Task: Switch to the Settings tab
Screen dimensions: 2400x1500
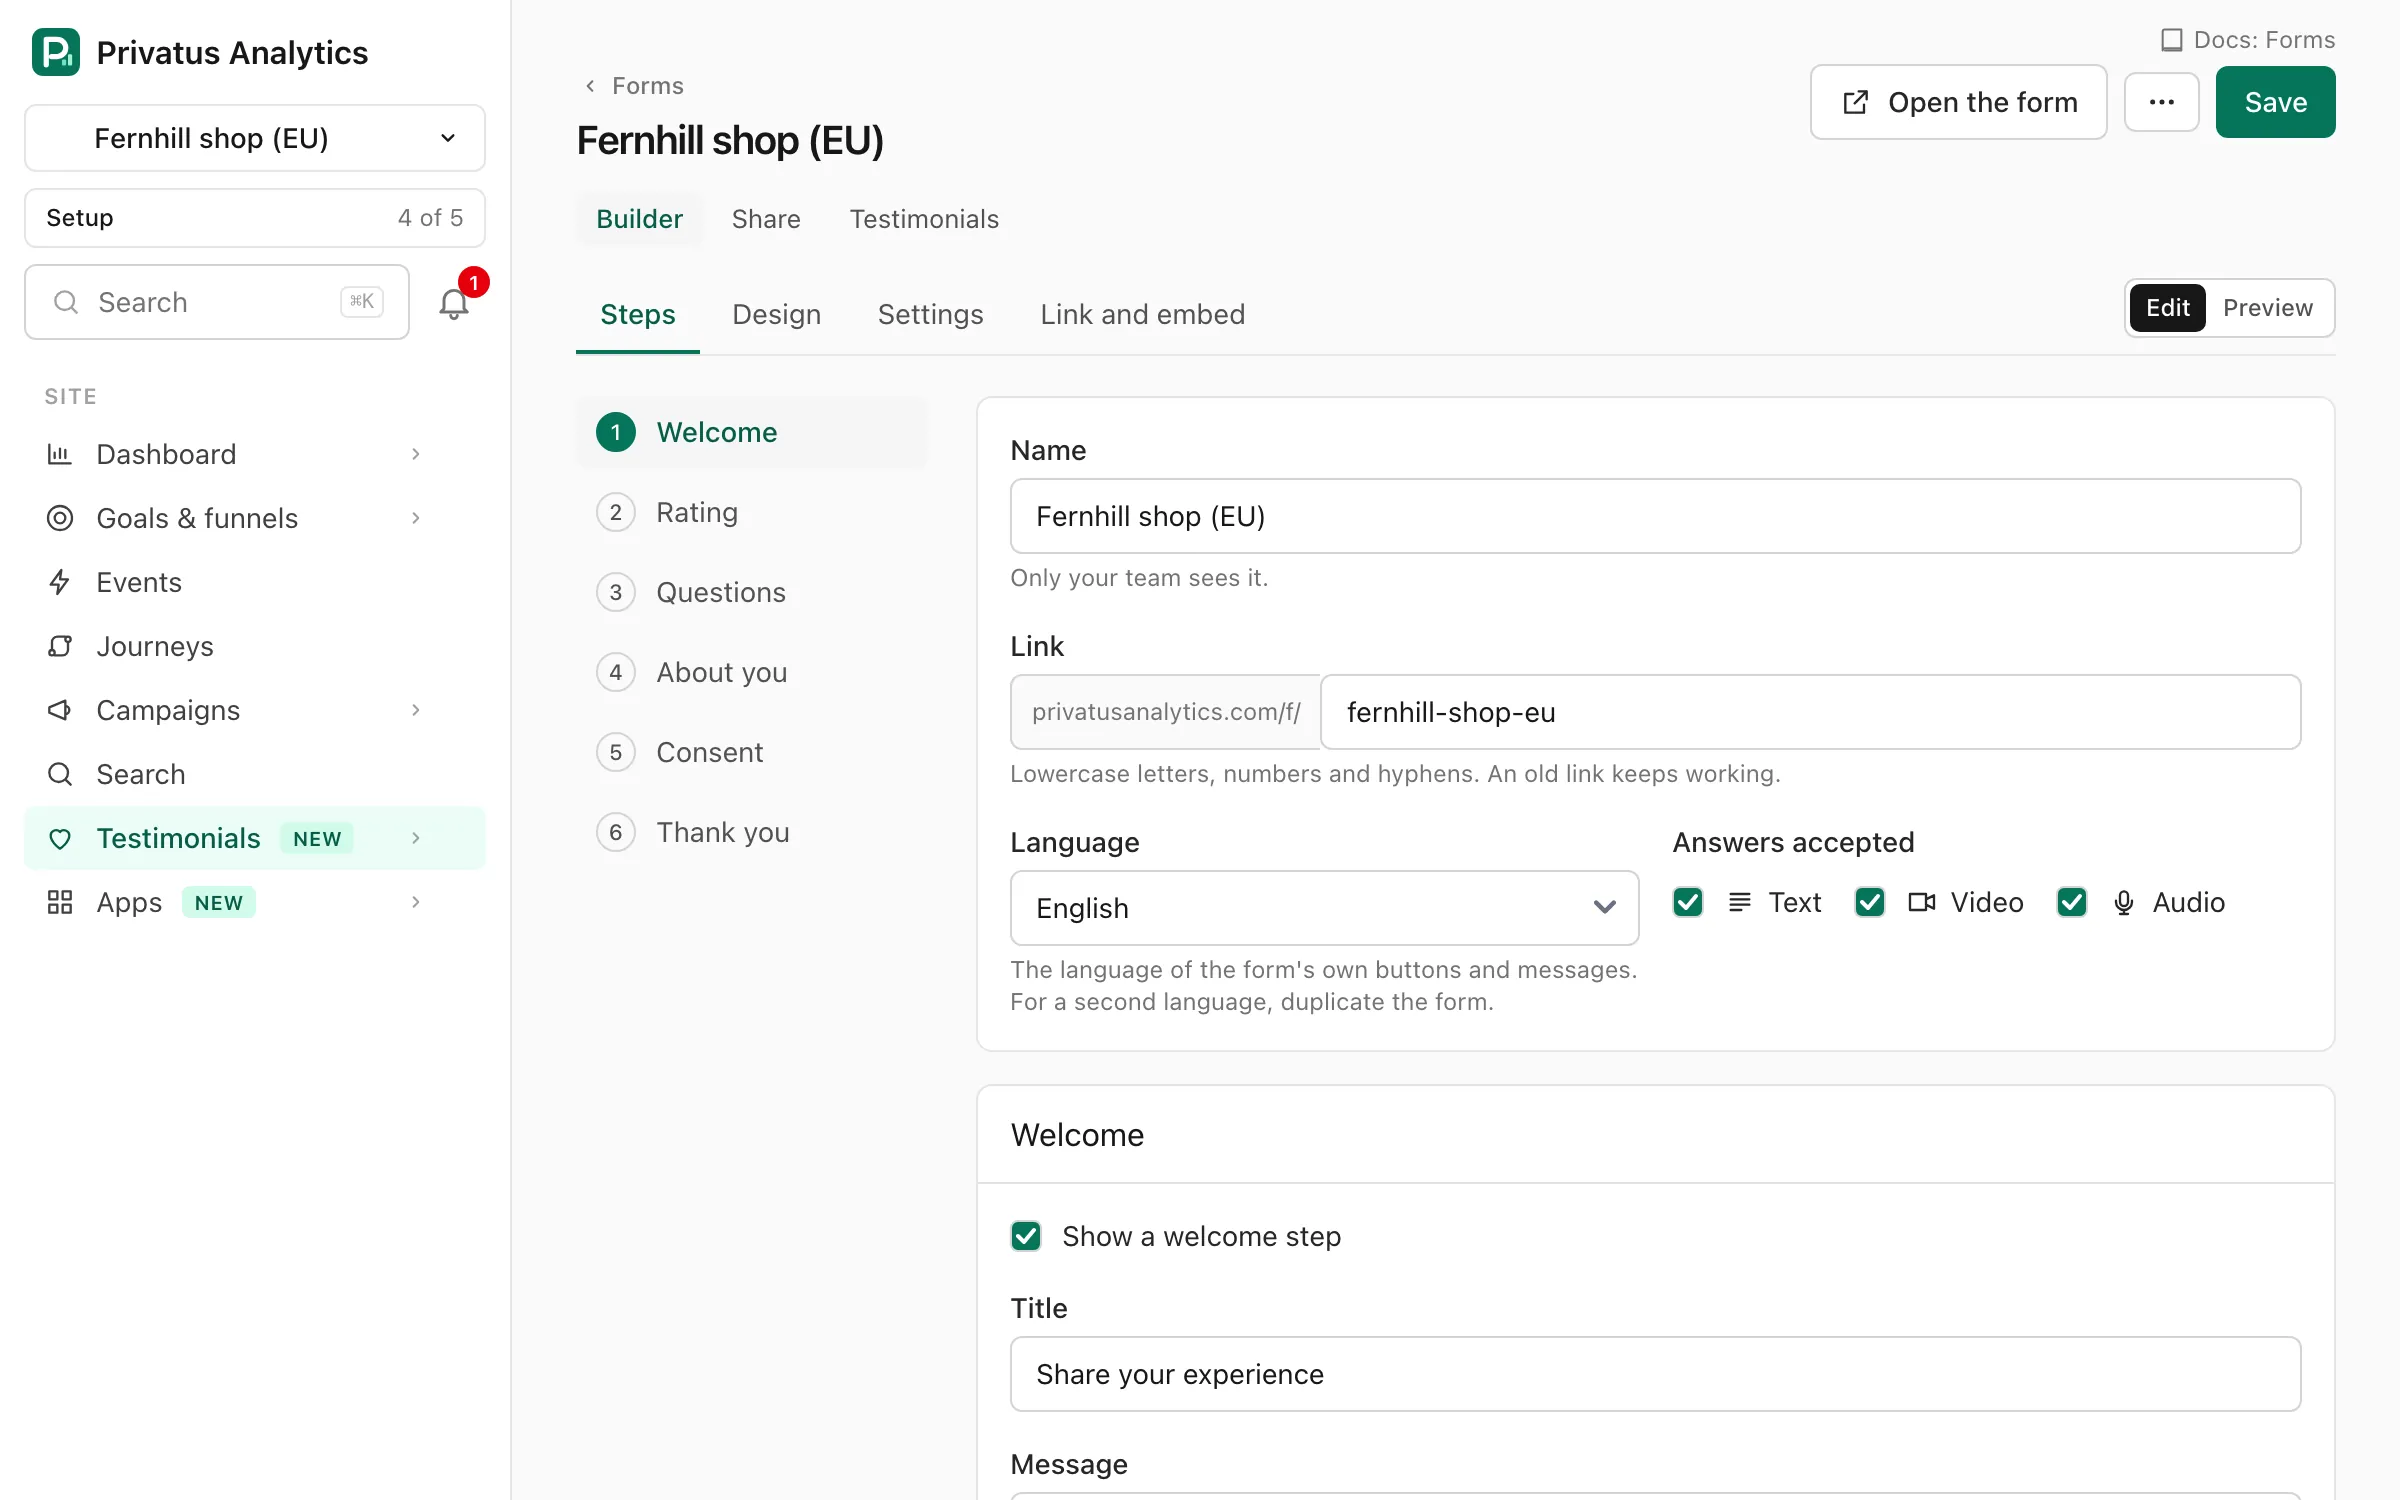Action: click(930, 314)
